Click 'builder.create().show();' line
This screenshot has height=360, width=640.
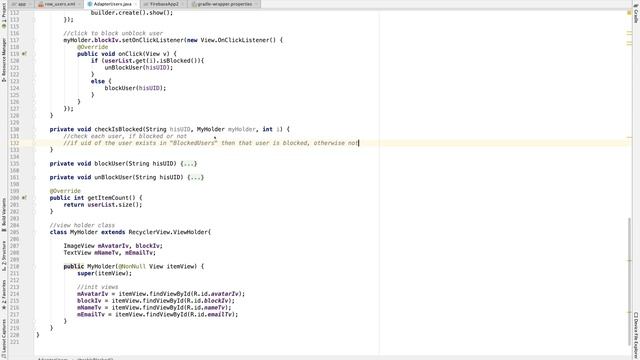click(x=132, y=13)
